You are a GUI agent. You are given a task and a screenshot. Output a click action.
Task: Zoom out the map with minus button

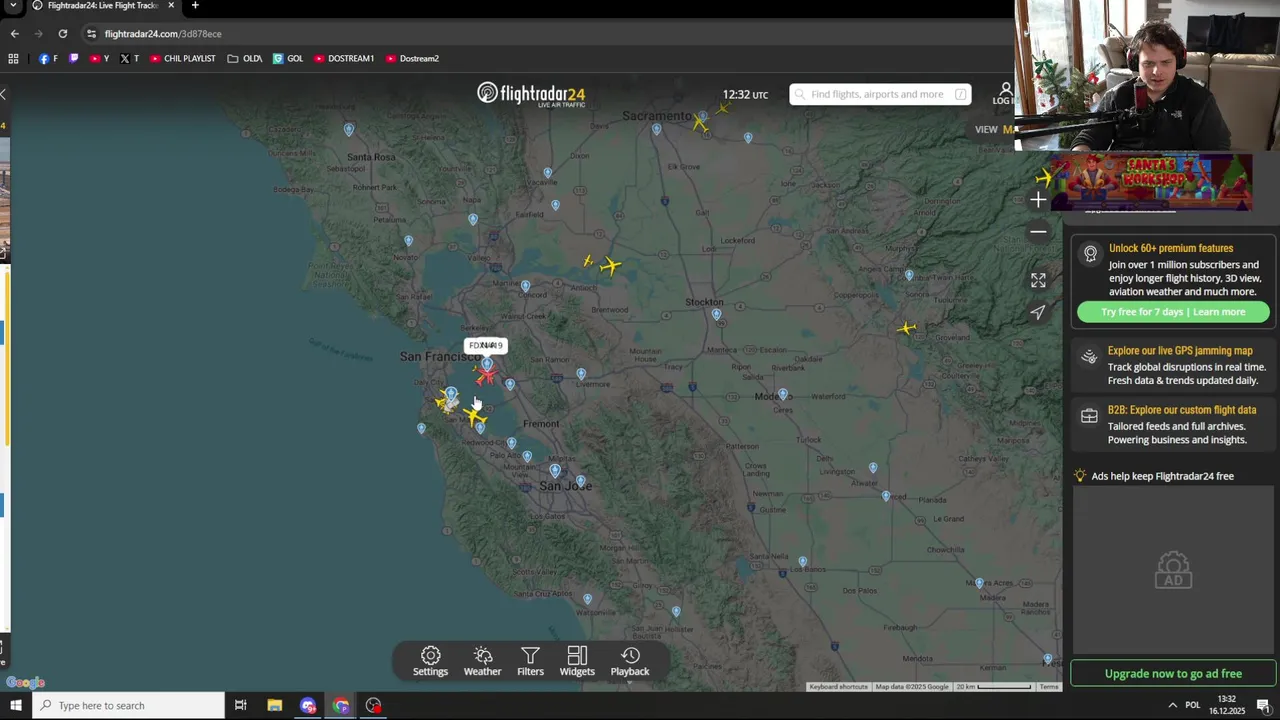click(1038, 232)
